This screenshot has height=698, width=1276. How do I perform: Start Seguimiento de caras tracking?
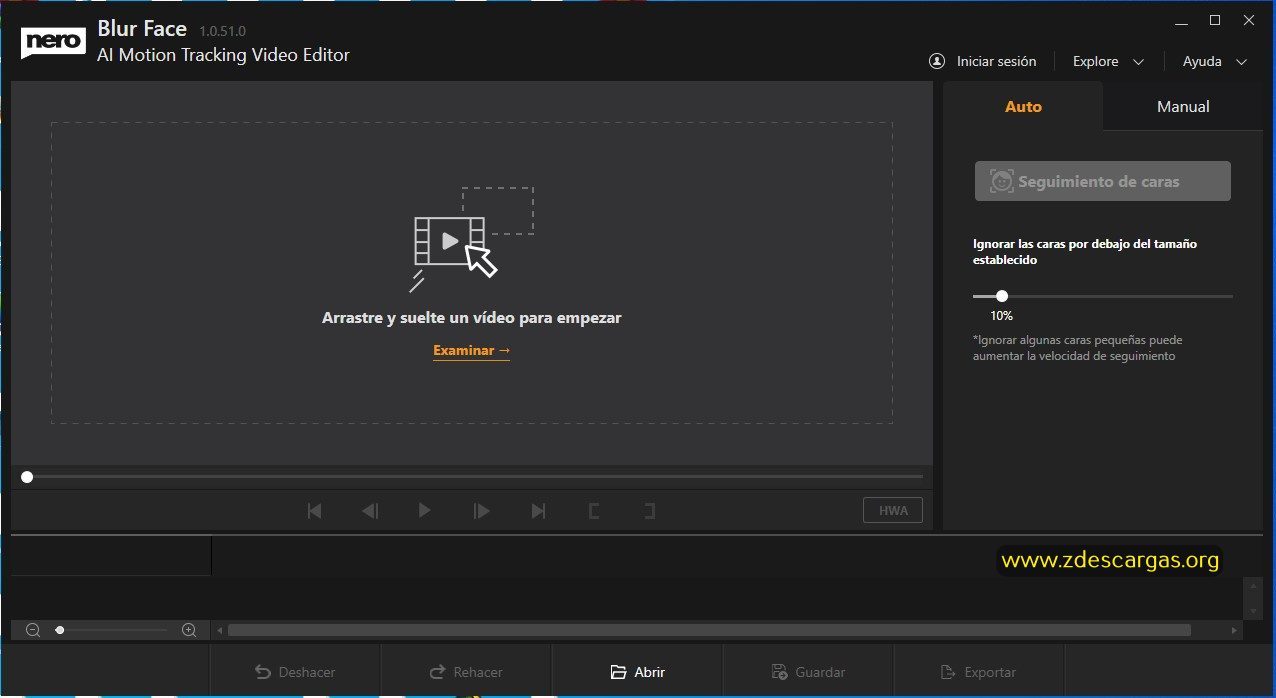(1103, 182)
